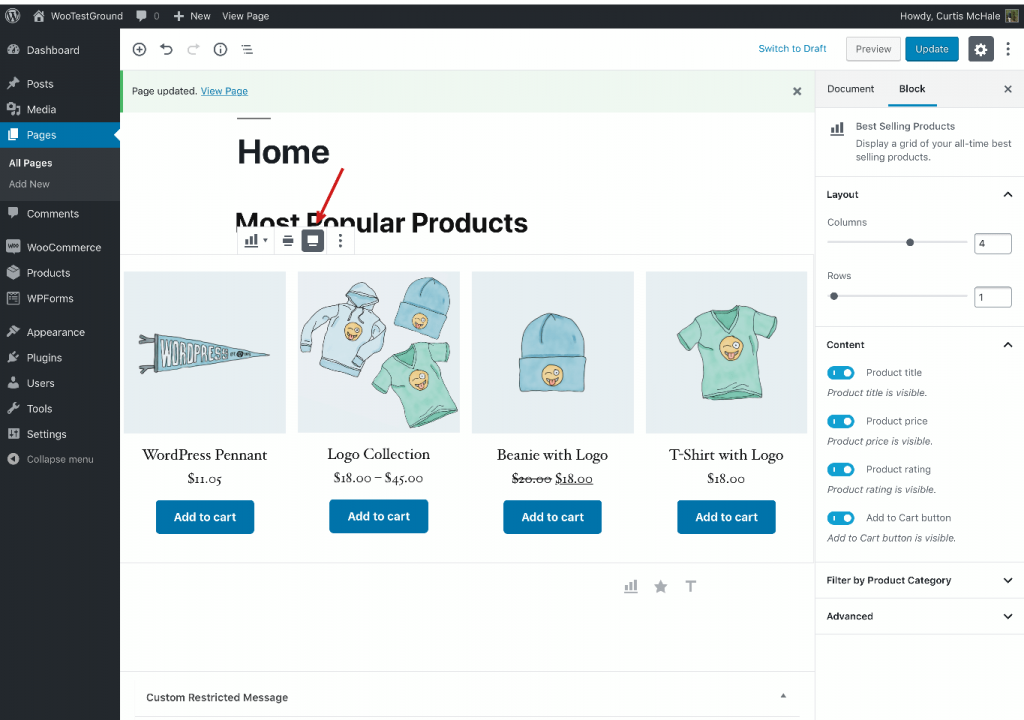Click the Preview button

click(873, 49)
